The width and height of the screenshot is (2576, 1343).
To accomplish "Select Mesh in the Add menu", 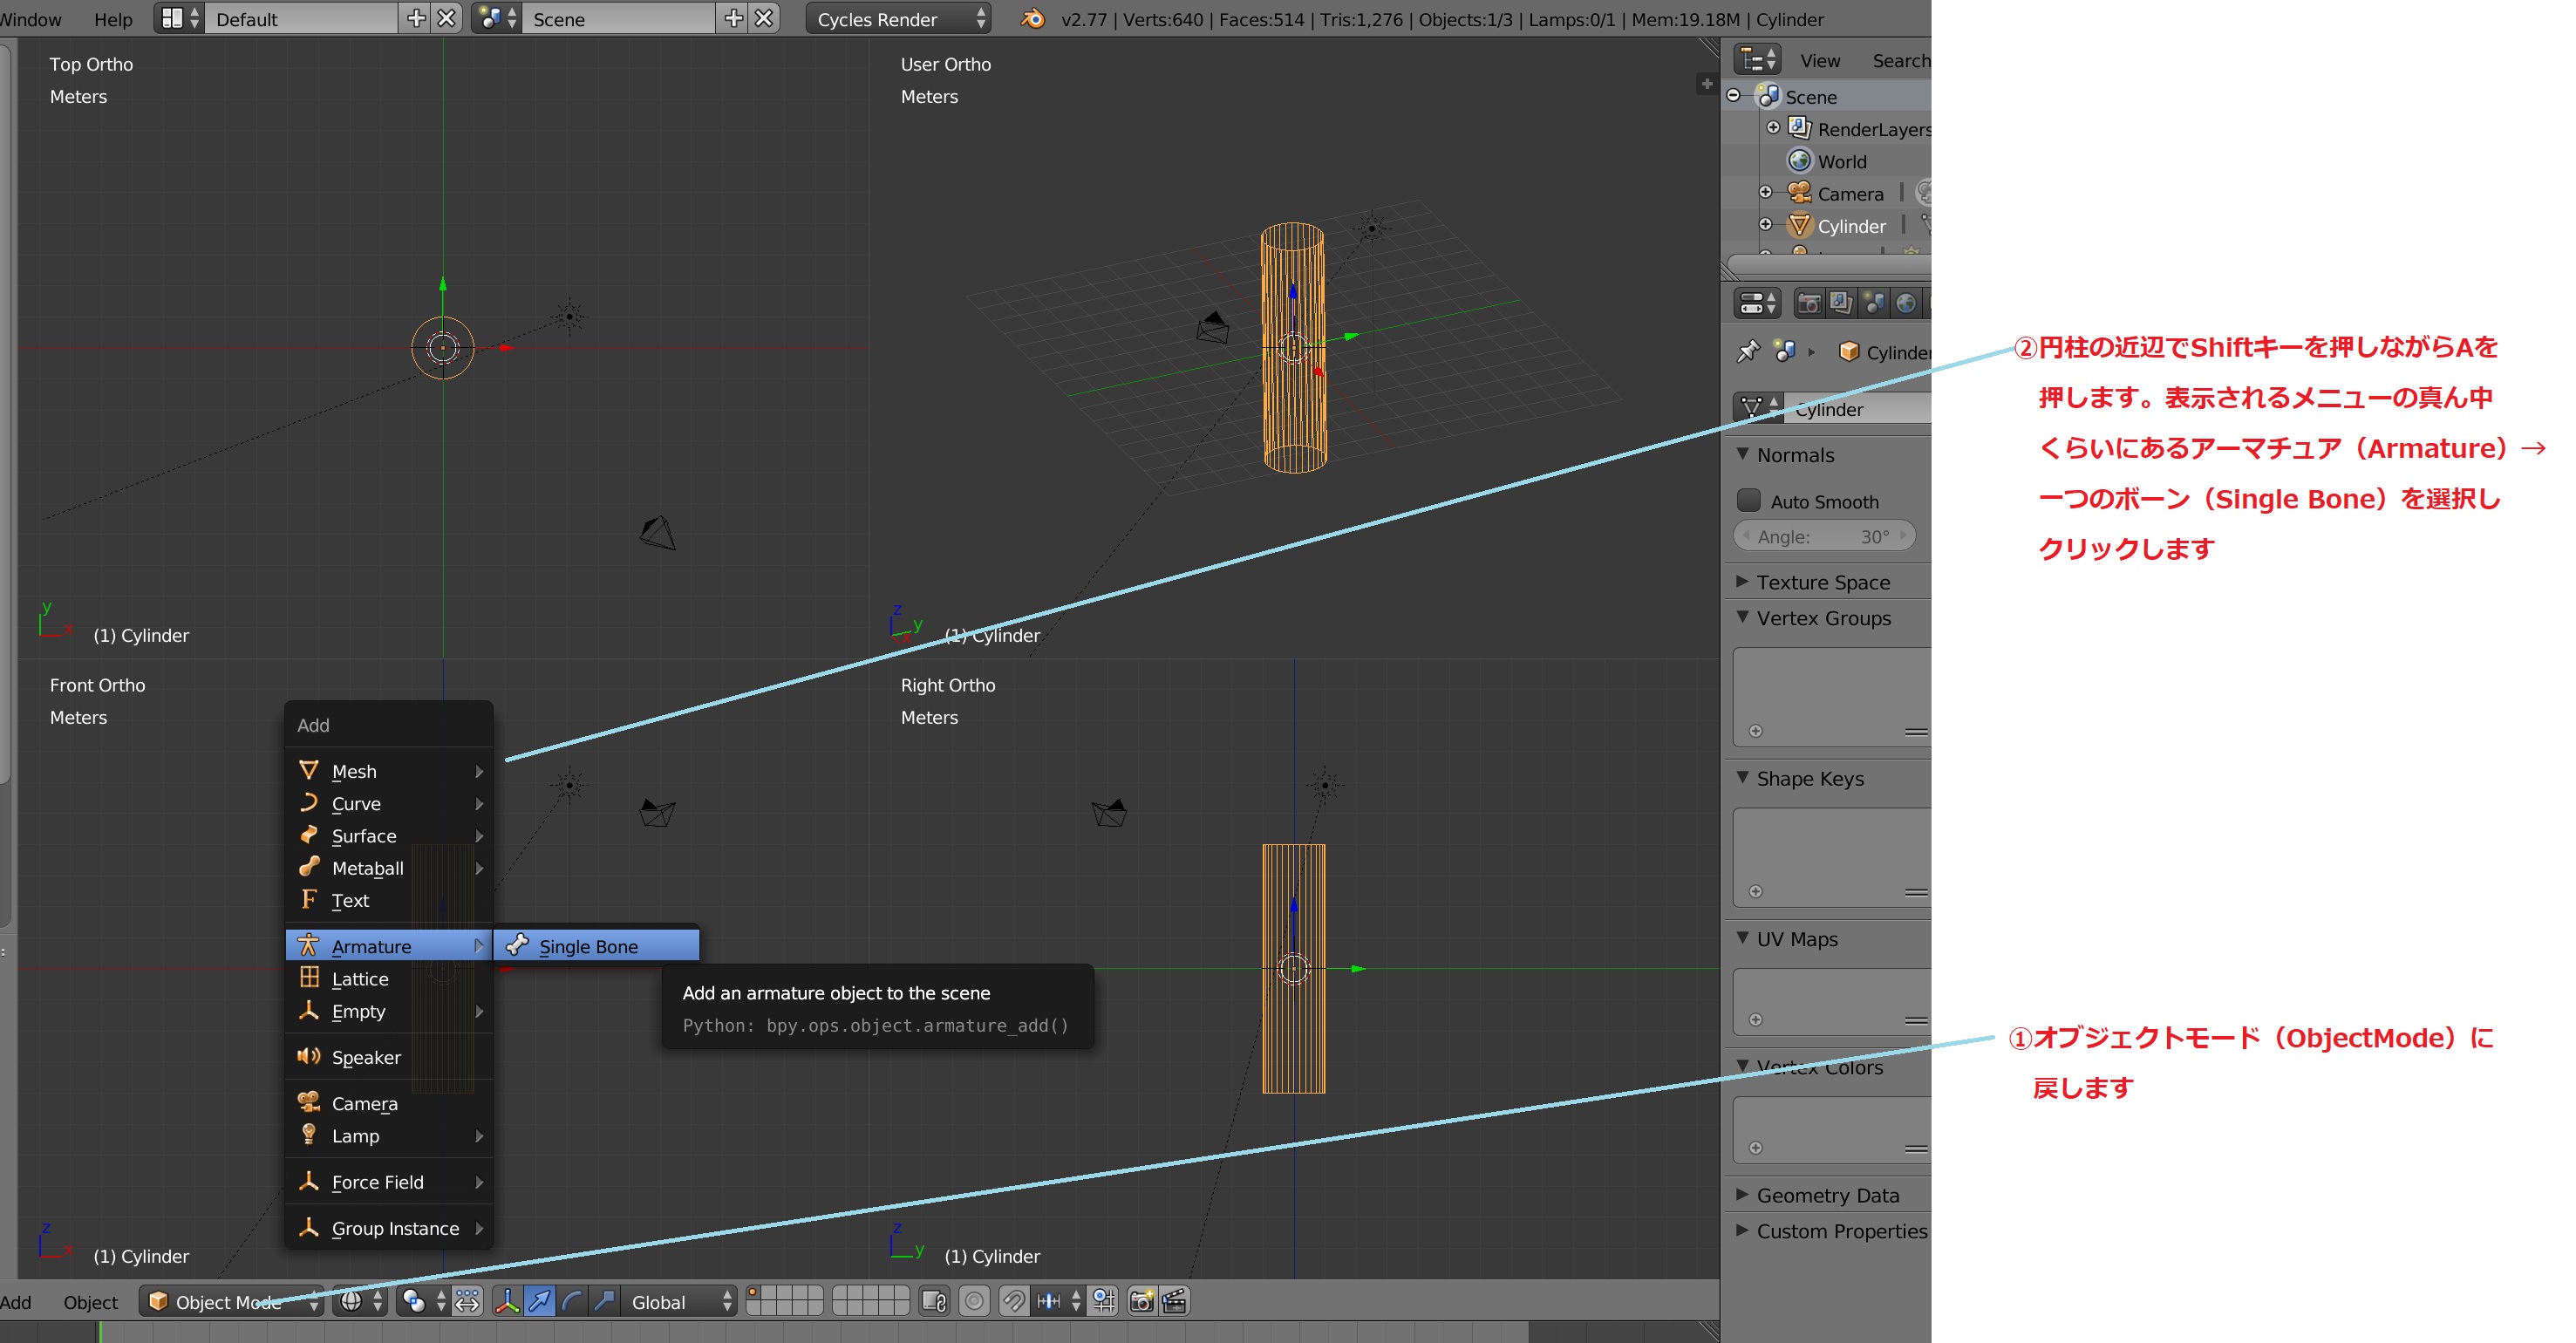I will [388, 771].
